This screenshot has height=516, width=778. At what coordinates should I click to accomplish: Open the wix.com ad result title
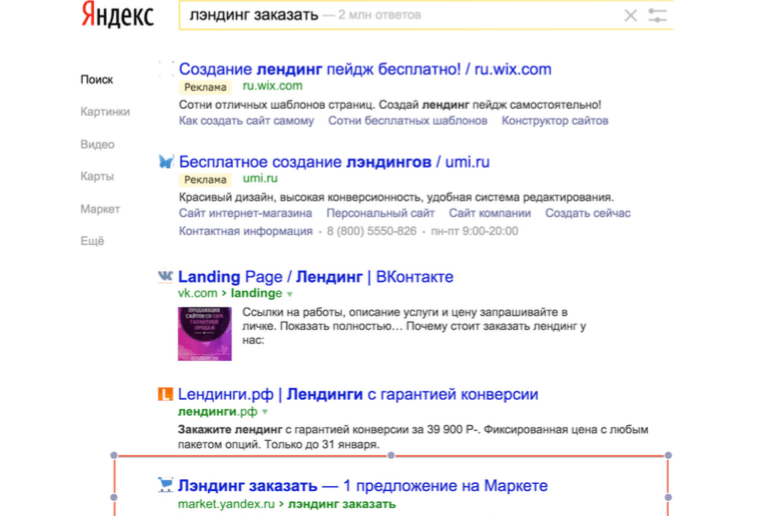click(x=365, y=69)
